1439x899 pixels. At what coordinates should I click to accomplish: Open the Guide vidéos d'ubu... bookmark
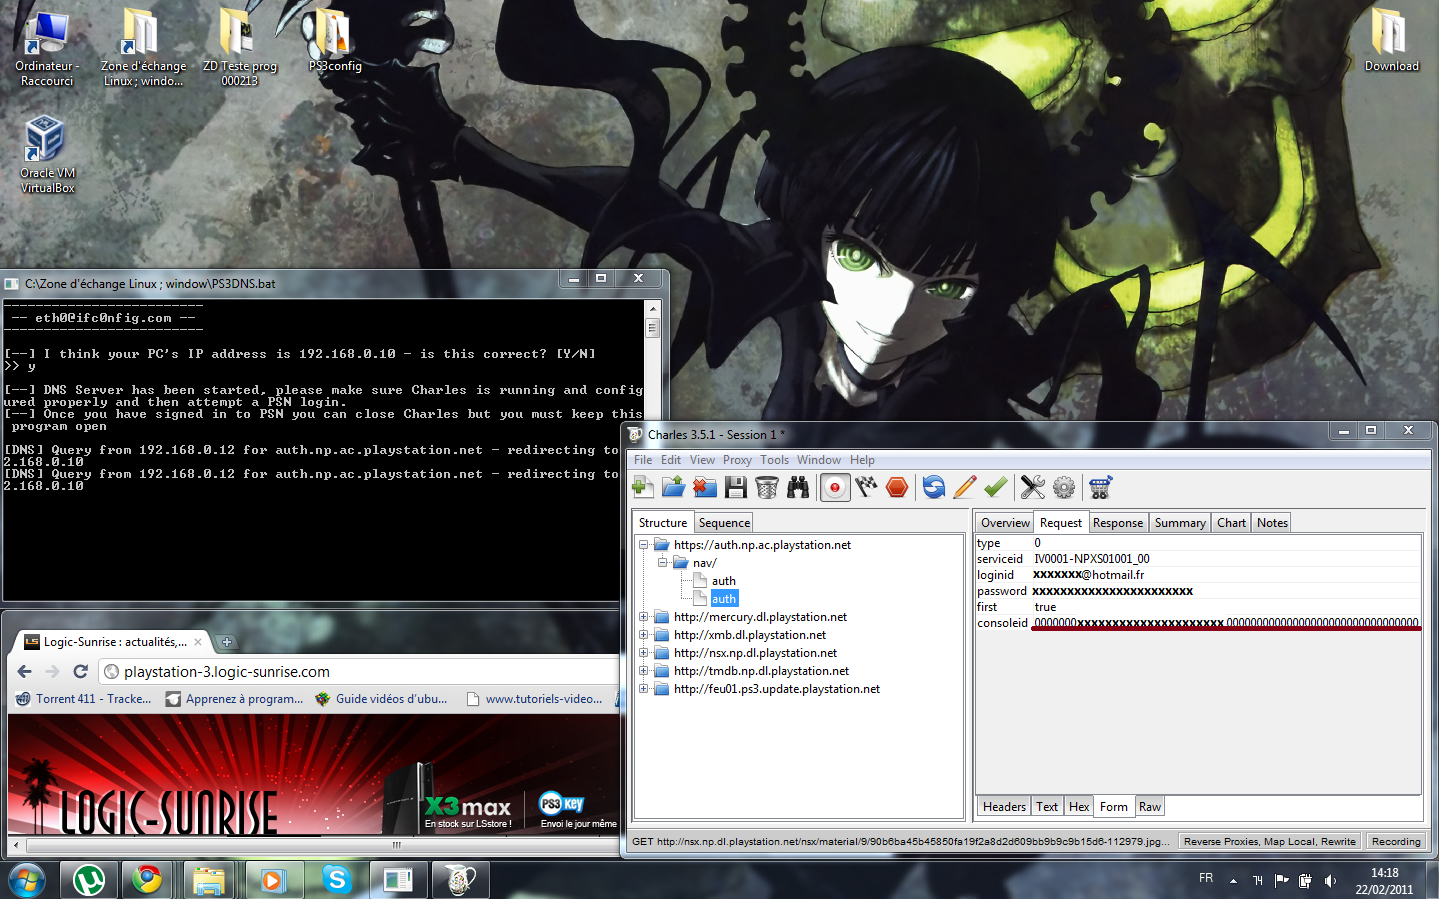click(381, 699)
